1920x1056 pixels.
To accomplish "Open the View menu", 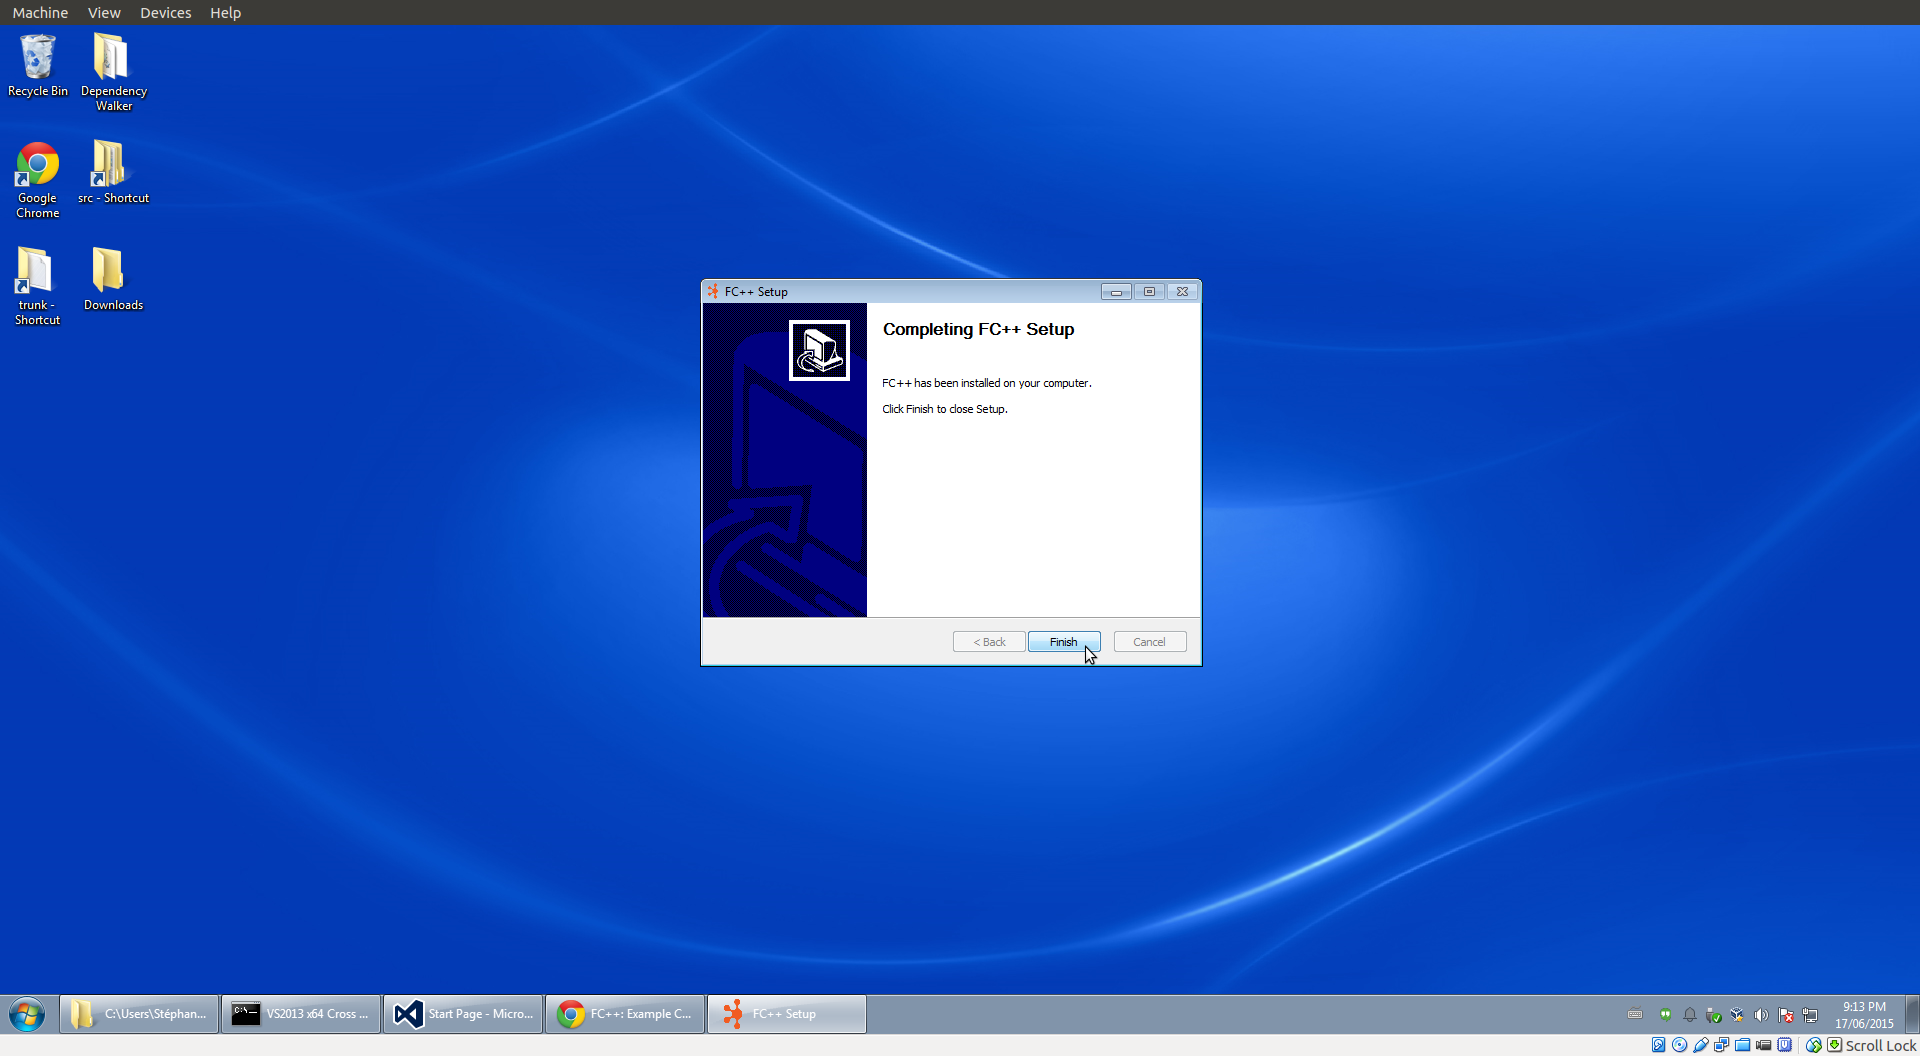I will [104, 13].
